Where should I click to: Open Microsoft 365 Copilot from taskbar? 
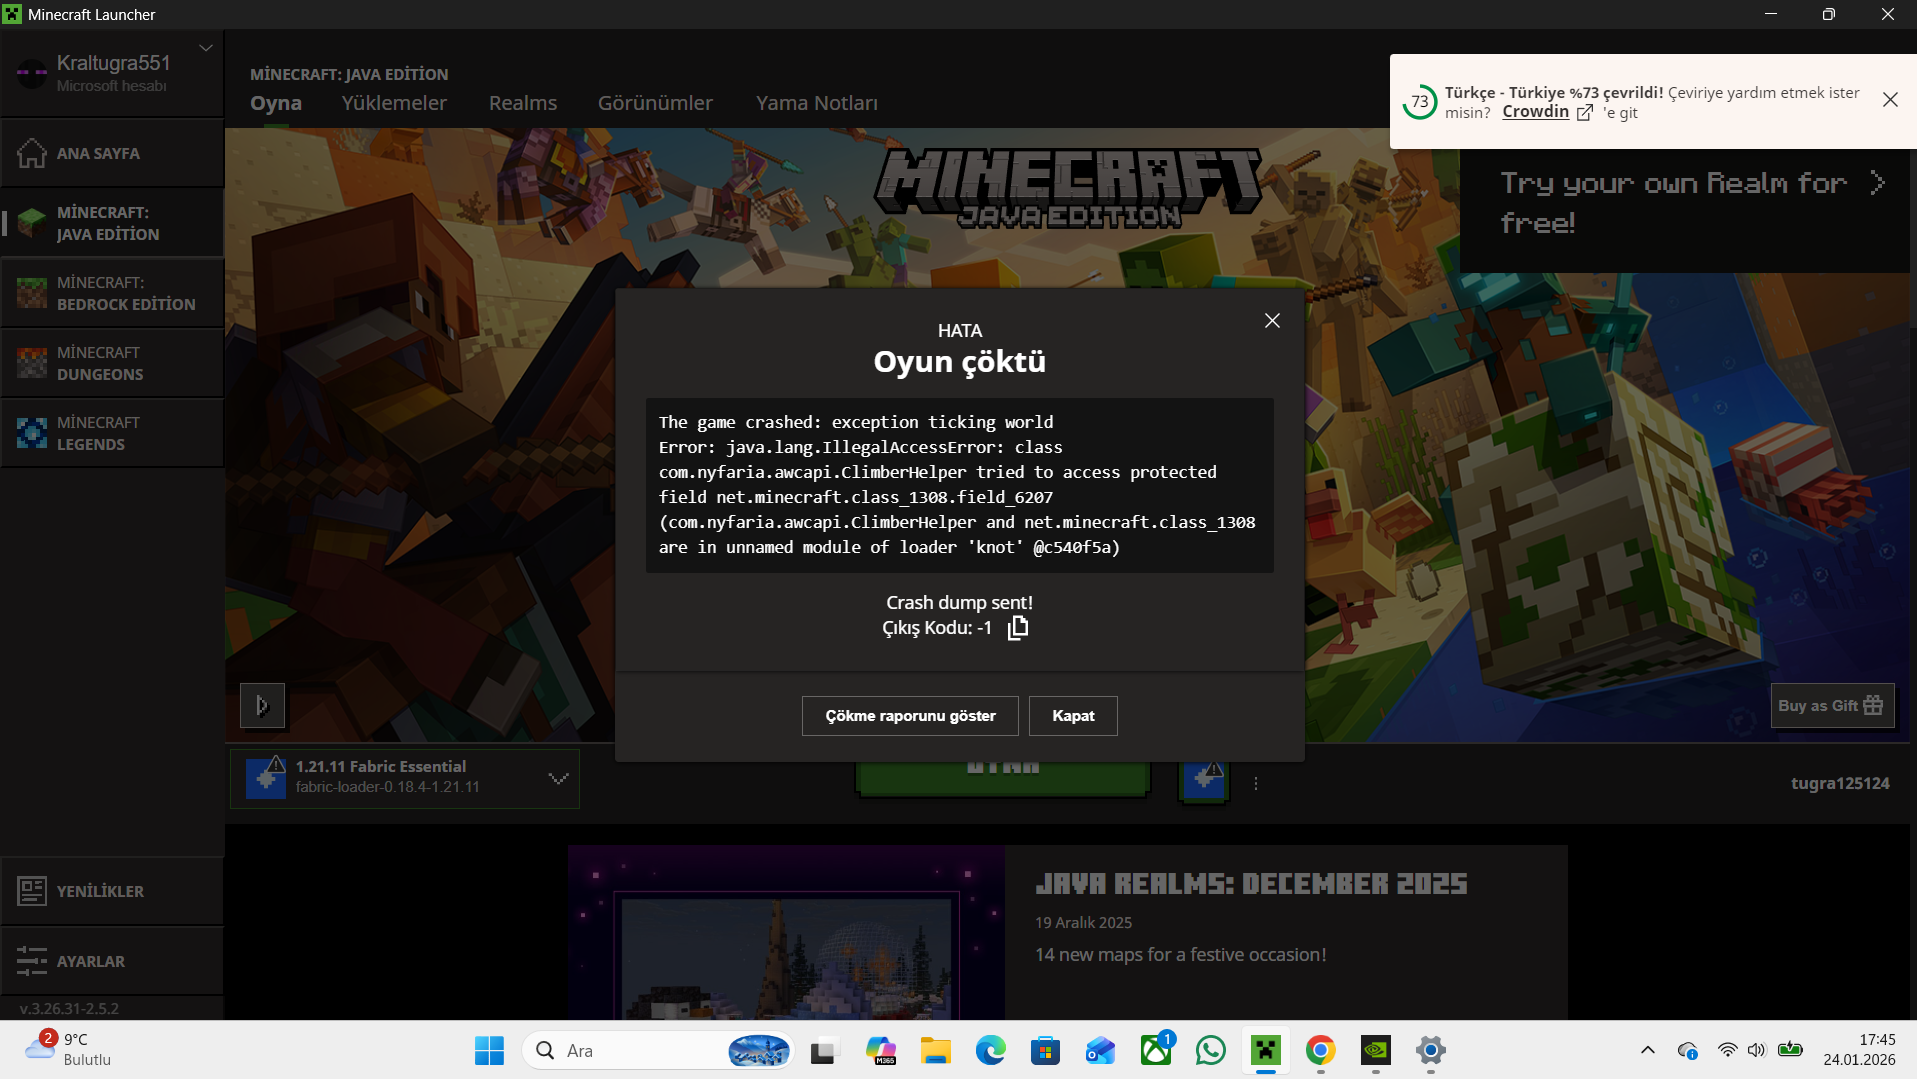coord(881,1051)
